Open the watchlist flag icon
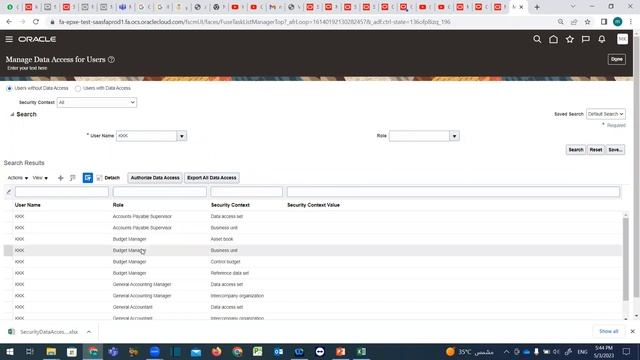Screen dimensions: 640x360 point(586,39)
